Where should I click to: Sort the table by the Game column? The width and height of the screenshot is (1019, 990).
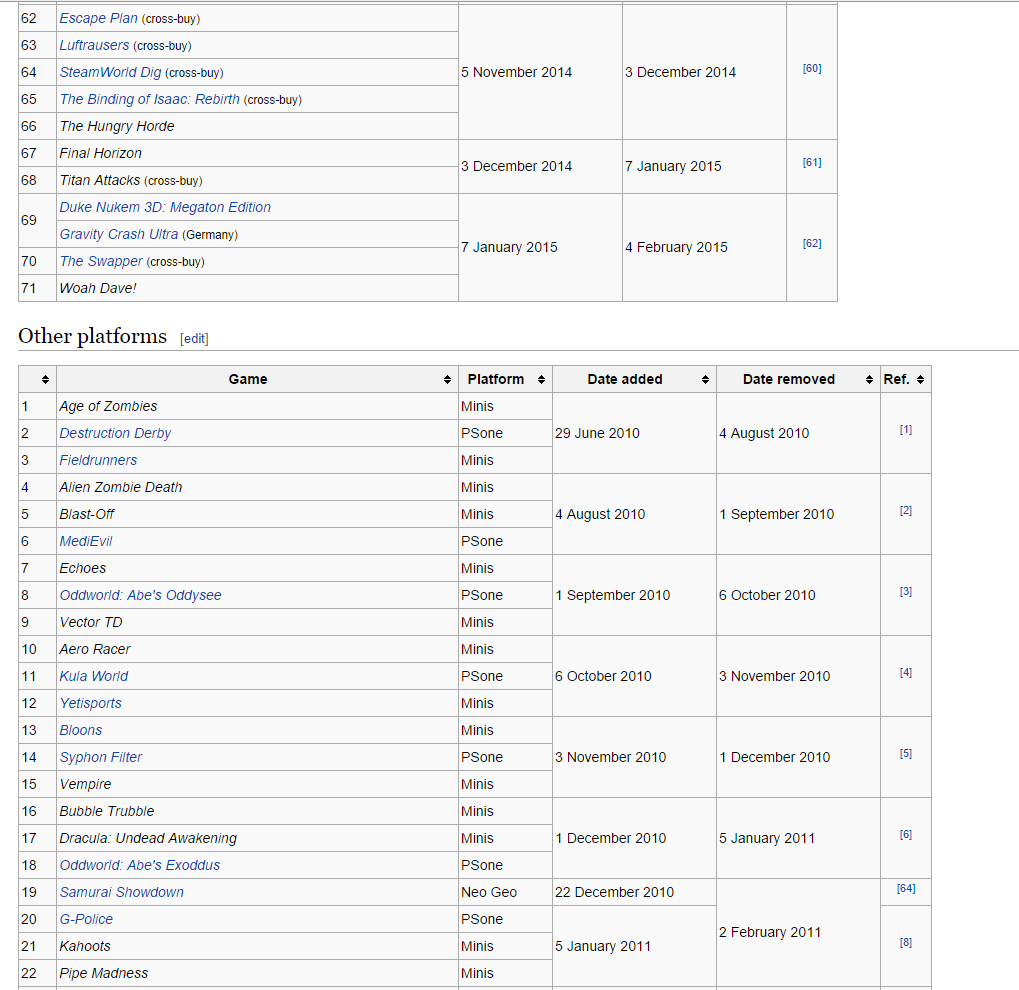point(447,380)
